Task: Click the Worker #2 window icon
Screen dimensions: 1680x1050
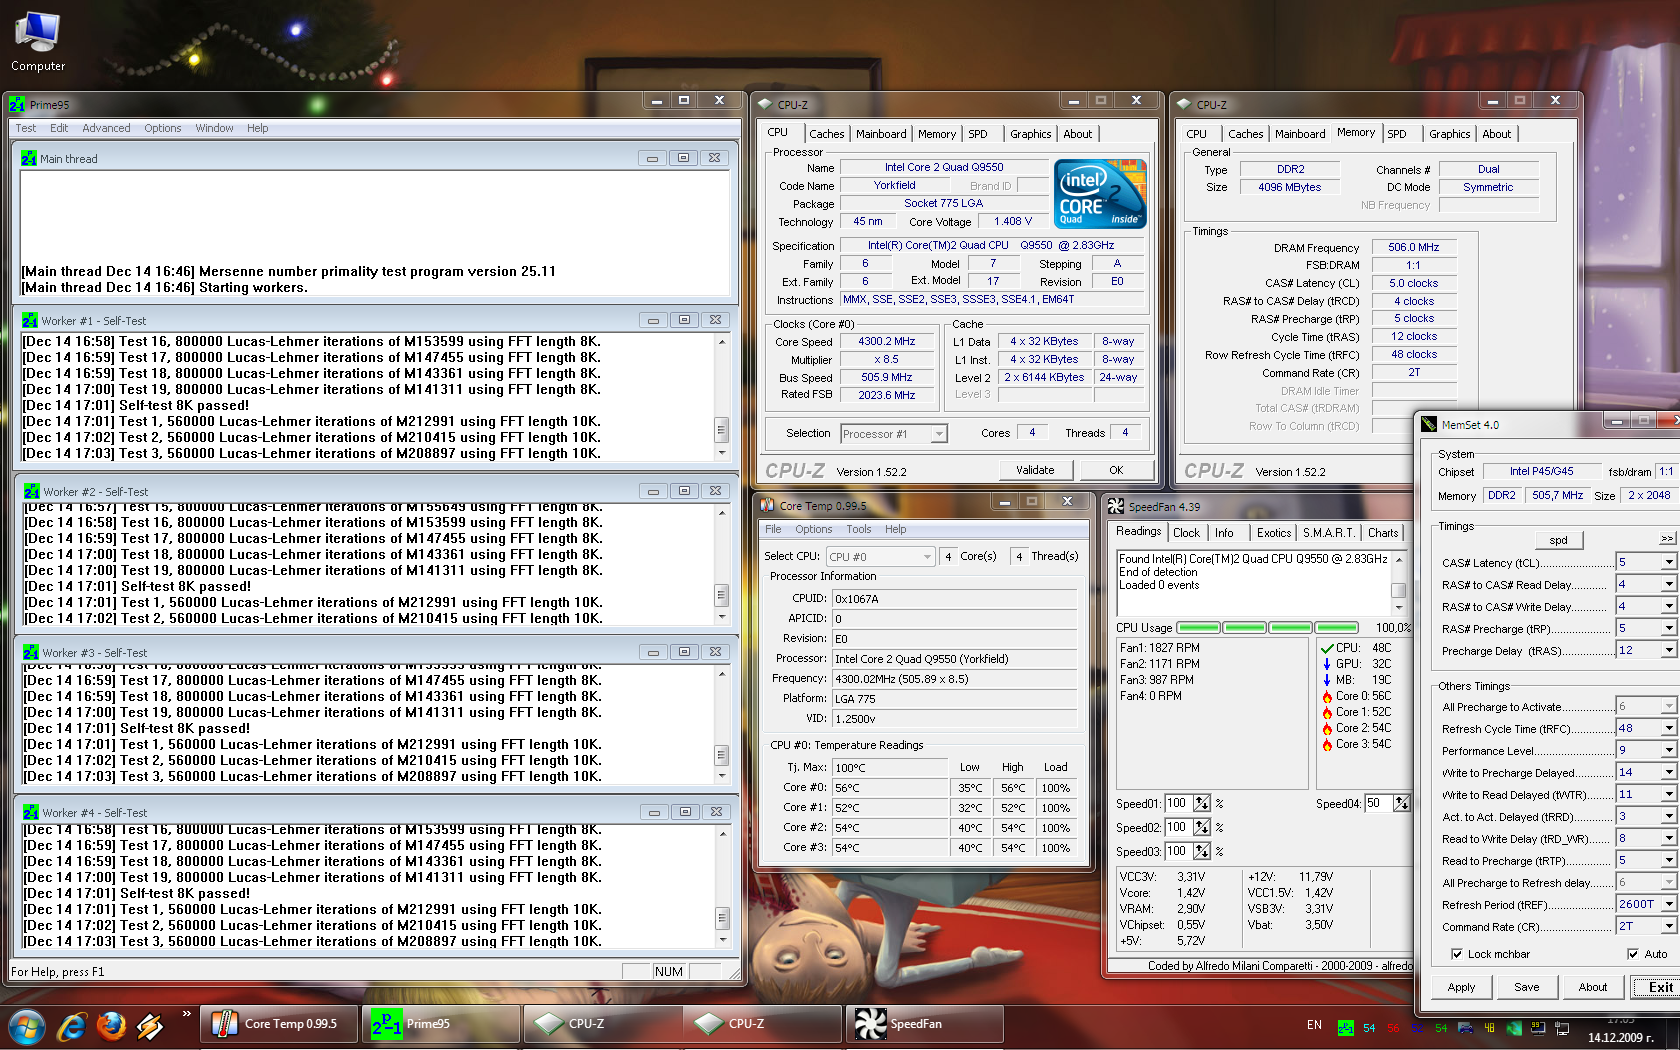Action: pos(31,491)
